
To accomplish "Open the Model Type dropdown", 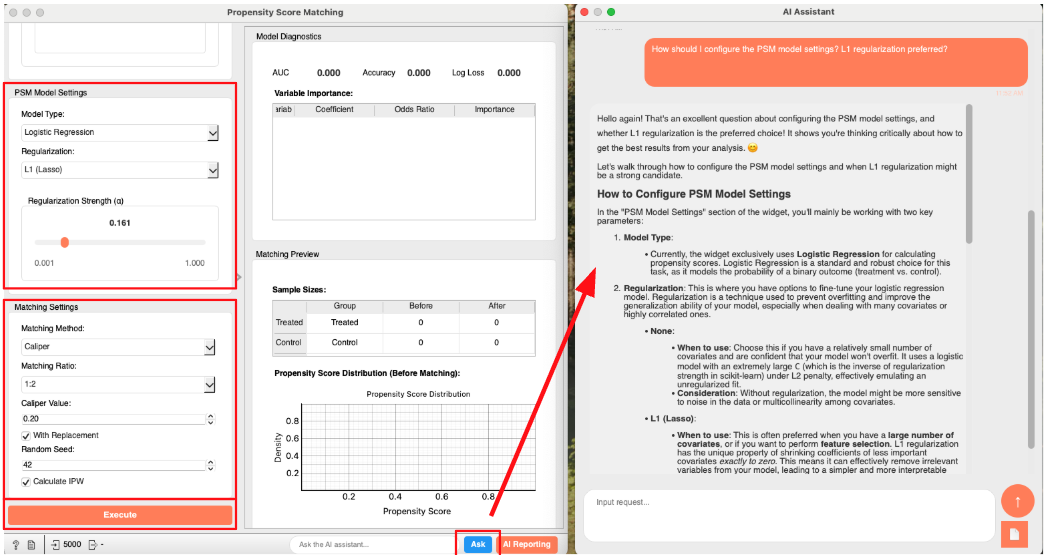I will click(119, 132).
